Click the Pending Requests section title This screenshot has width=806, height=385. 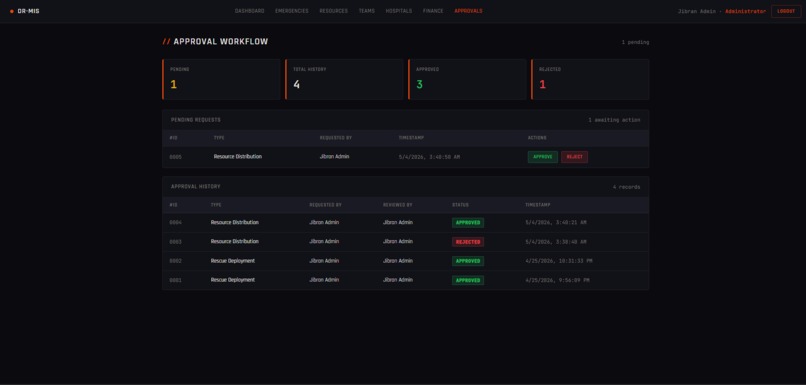[x=196, y=120]
